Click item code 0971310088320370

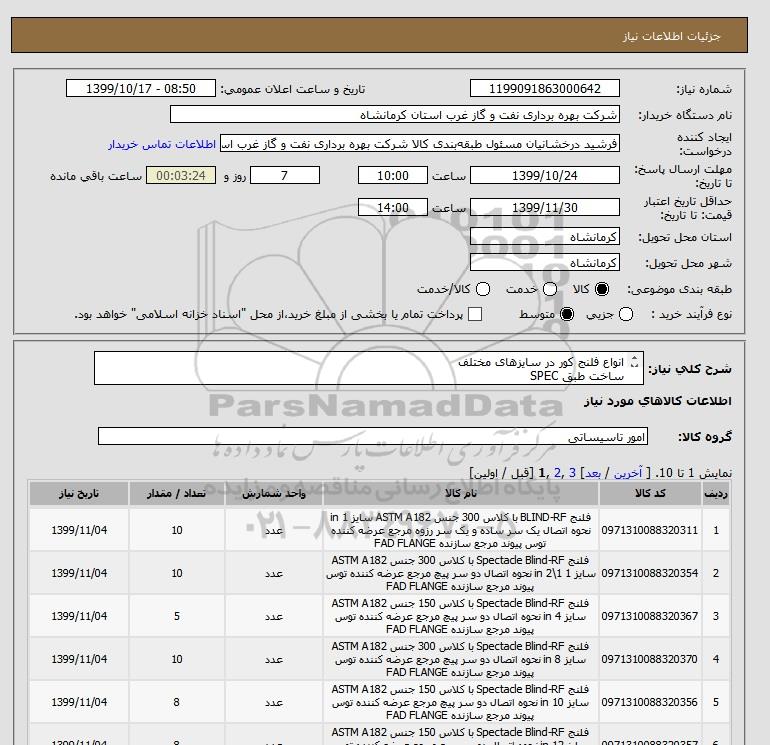pos(650,659)
